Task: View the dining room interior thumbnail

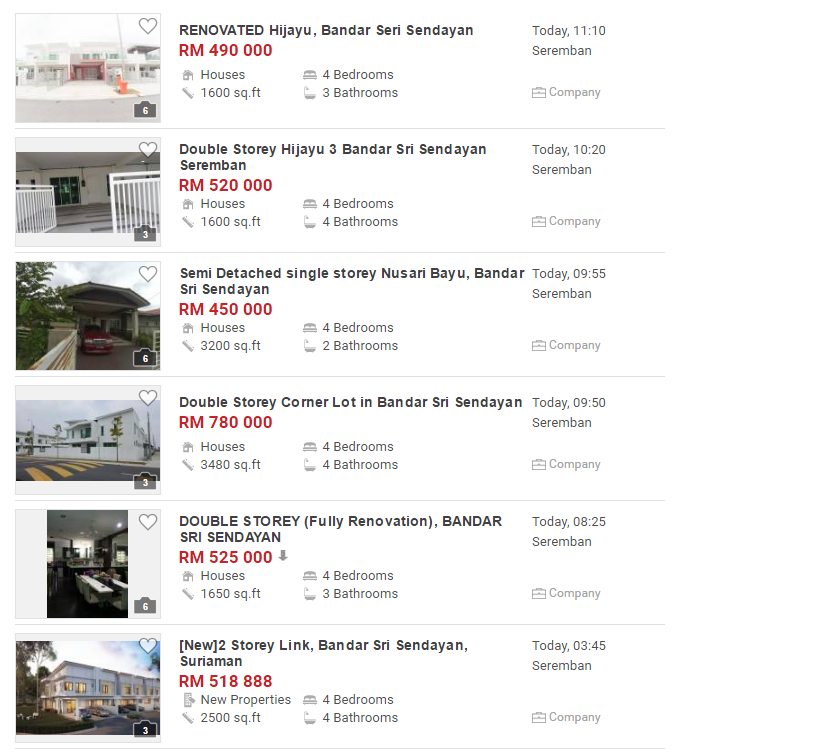Action: click(x=88, y=564)
